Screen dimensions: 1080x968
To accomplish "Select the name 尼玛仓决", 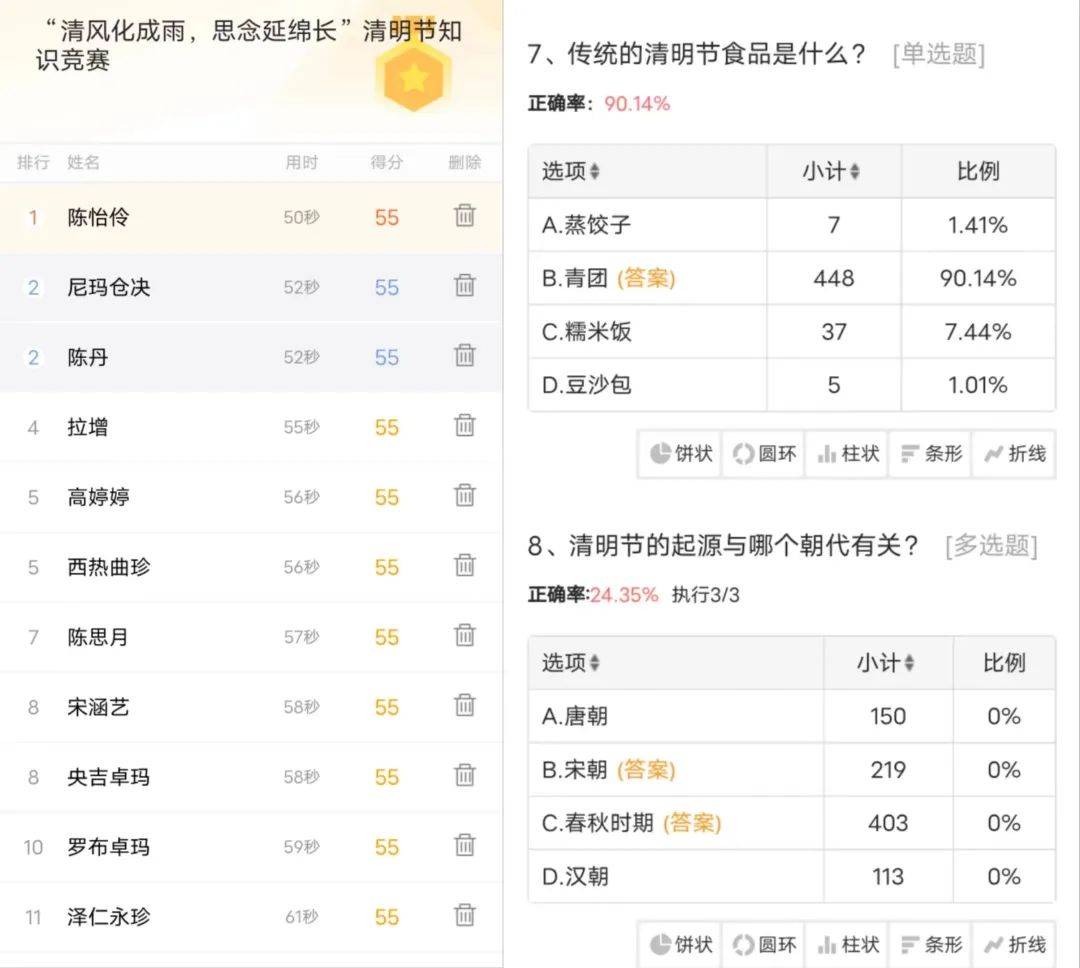I will pos(108,287).
